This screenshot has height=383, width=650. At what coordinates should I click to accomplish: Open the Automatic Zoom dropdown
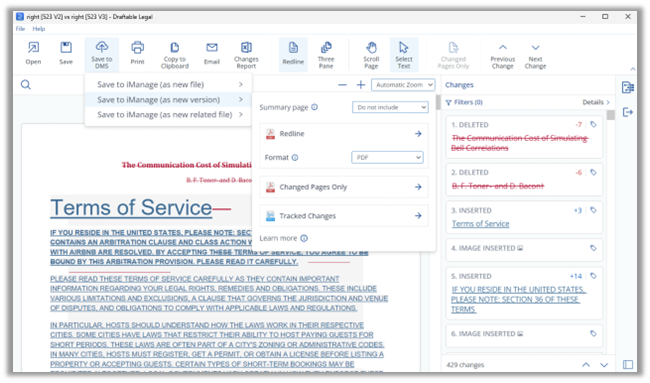click(x=403, y=85)
